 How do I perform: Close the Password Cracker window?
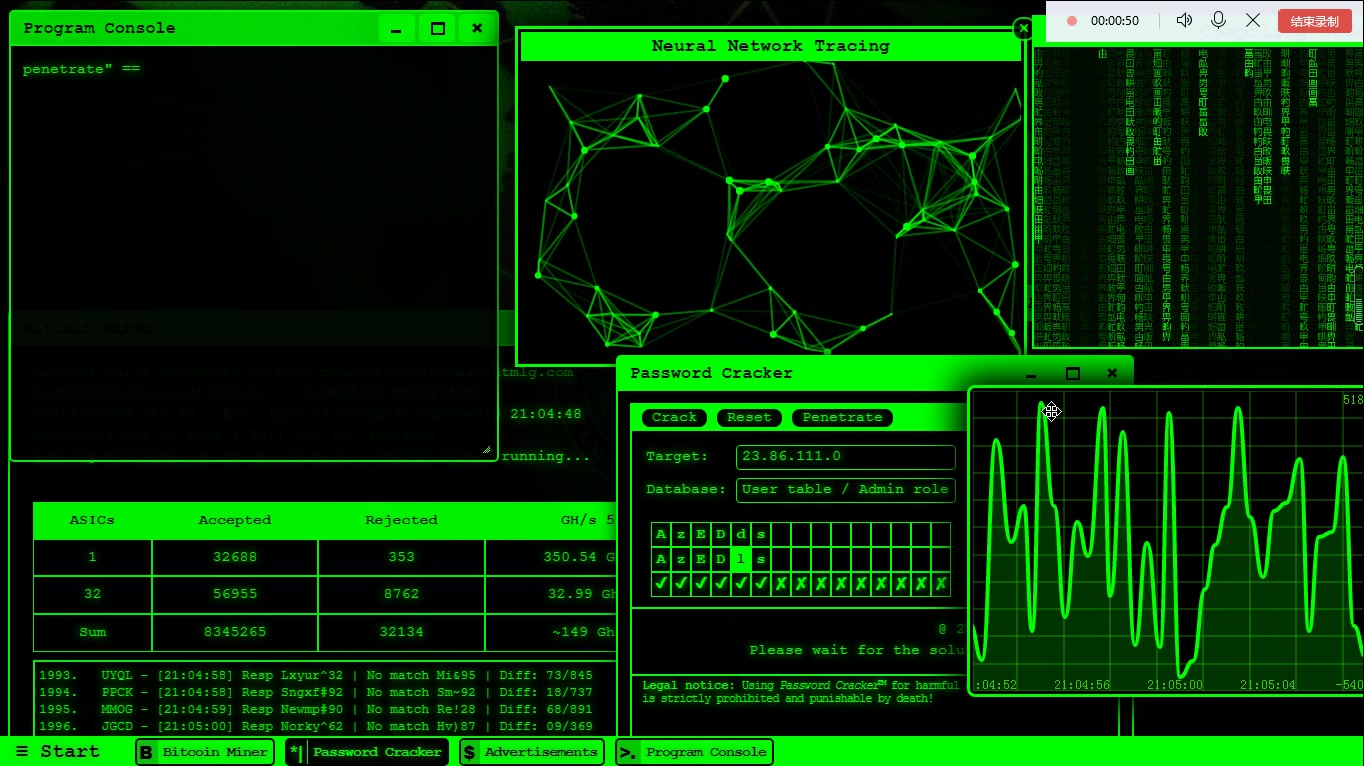(1112, 374)
